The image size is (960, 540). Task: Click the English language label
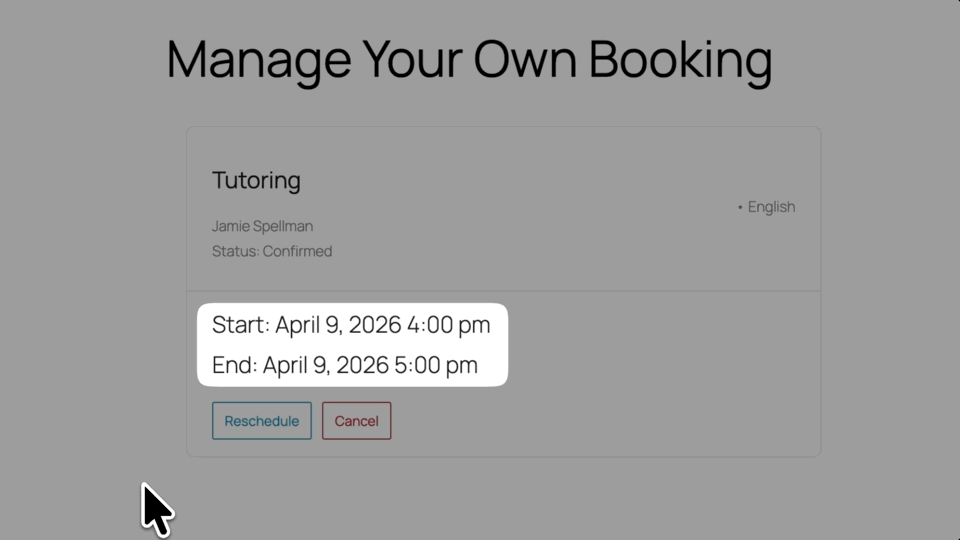pos(771,207)
